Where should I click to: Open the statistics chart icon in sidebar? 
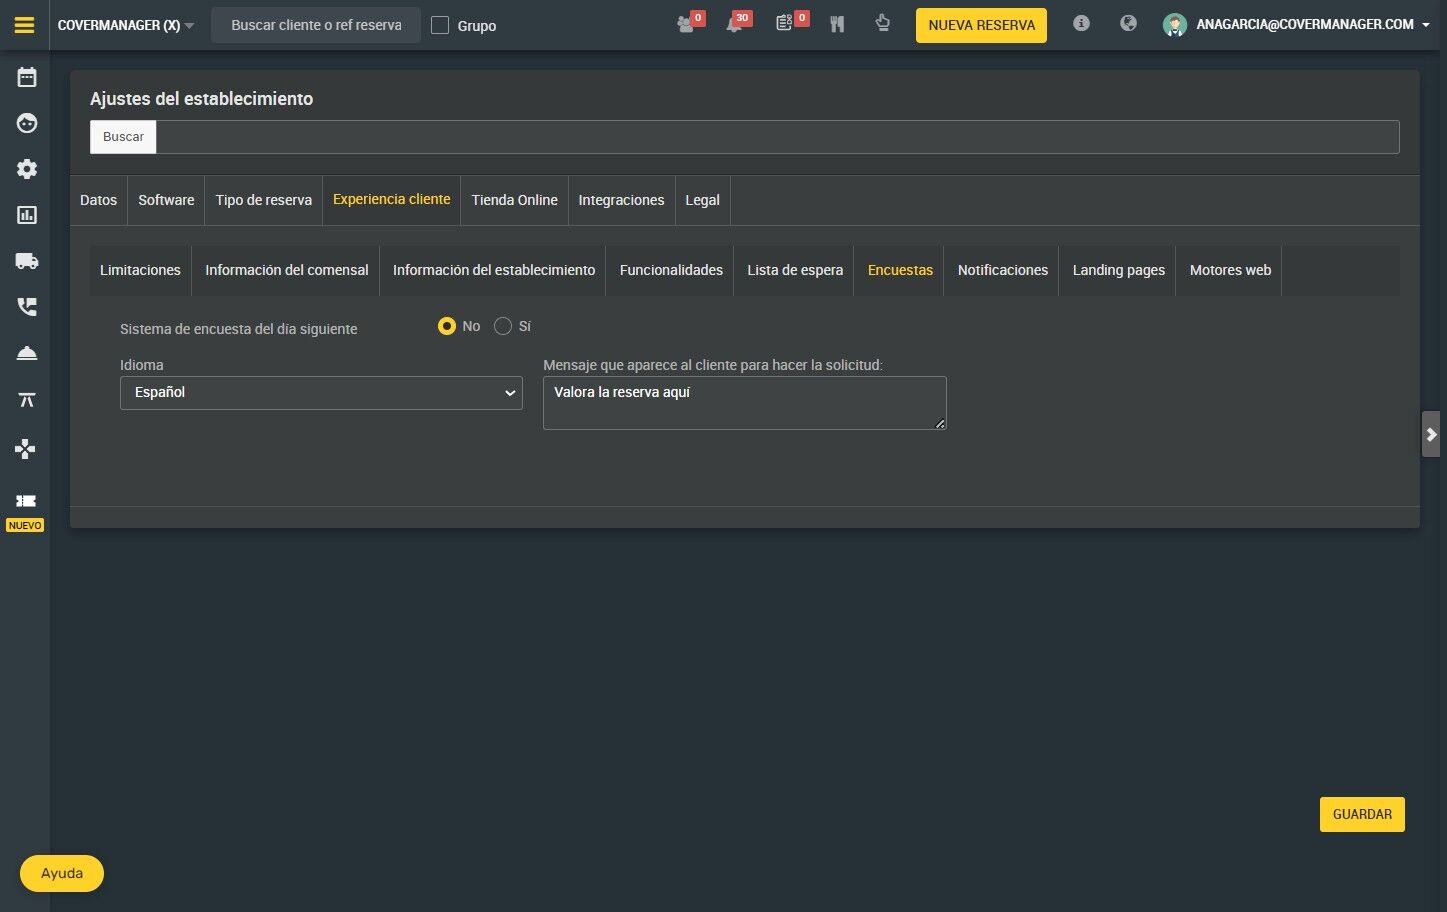[x=27, y=215]
